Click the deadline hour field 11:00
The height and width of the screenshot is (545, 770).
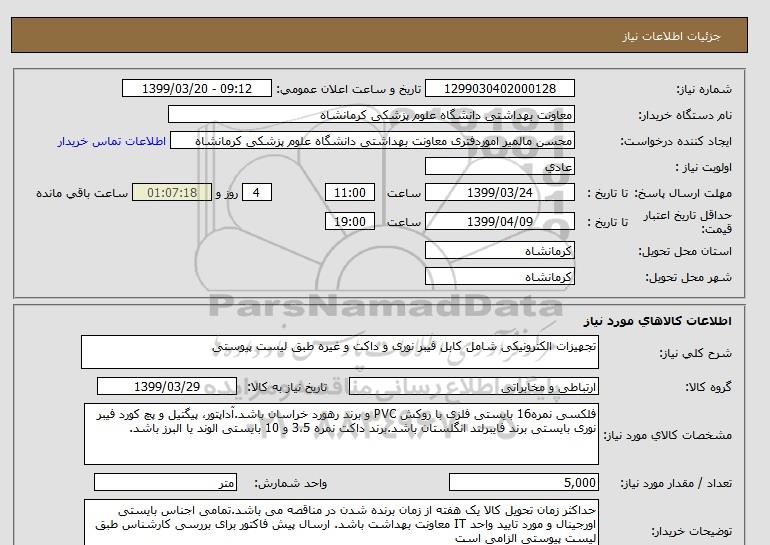[x=350, y=192]
